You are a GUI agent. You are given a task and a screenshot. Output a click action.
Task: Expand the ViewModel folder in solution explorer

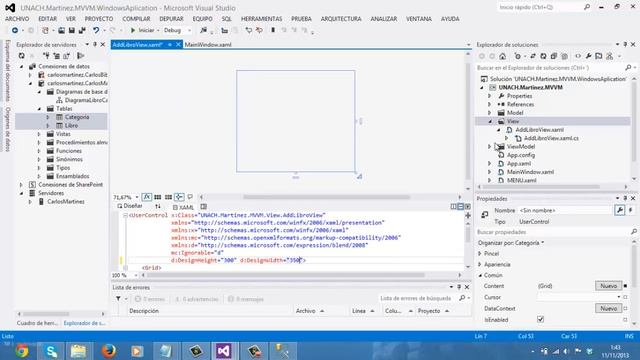[x=489, y=147]
